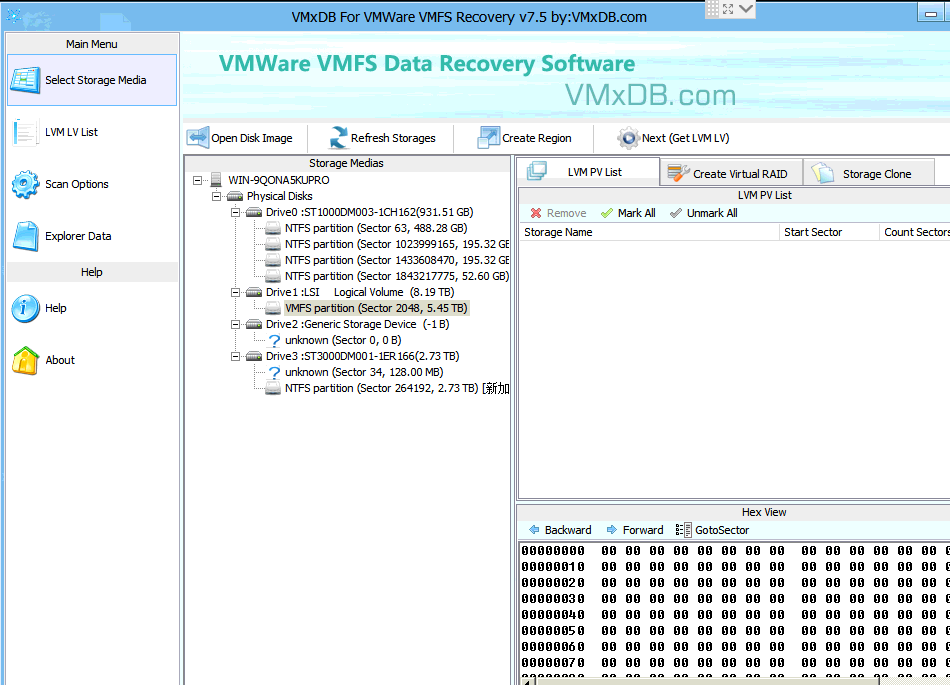The height and width of the screenshot is (685, 950).
Task: Collapse the Drive0 ST1000DM003 node
Action: [236, 212]
